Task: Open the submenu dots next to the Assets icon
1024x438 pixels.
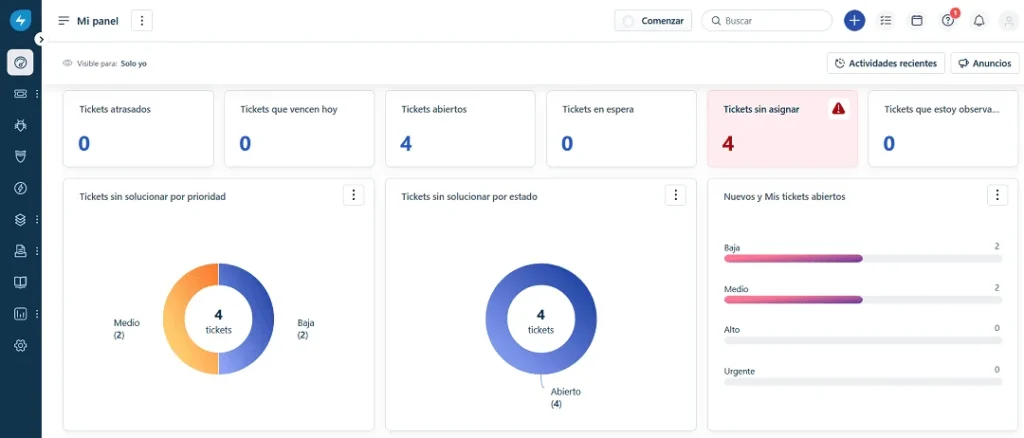Action: [37, 219]
